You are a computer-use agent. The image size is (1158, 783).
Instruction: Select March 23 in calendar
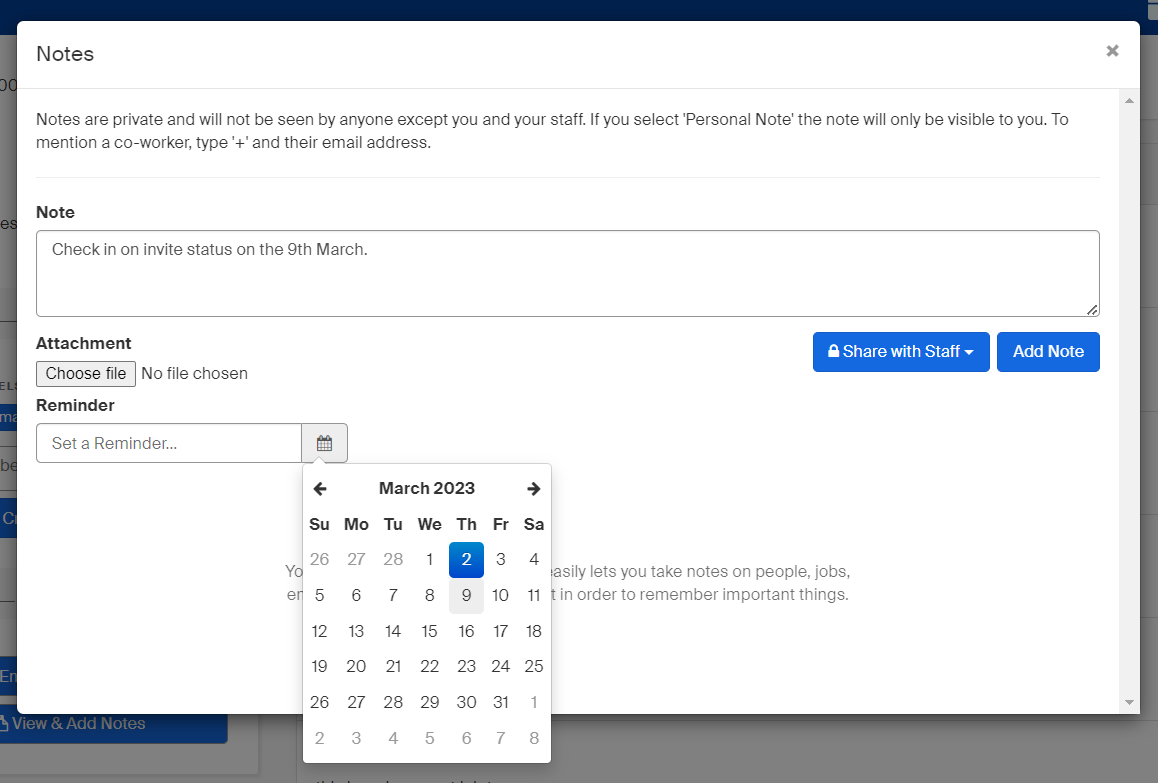[x=466, y=667]
